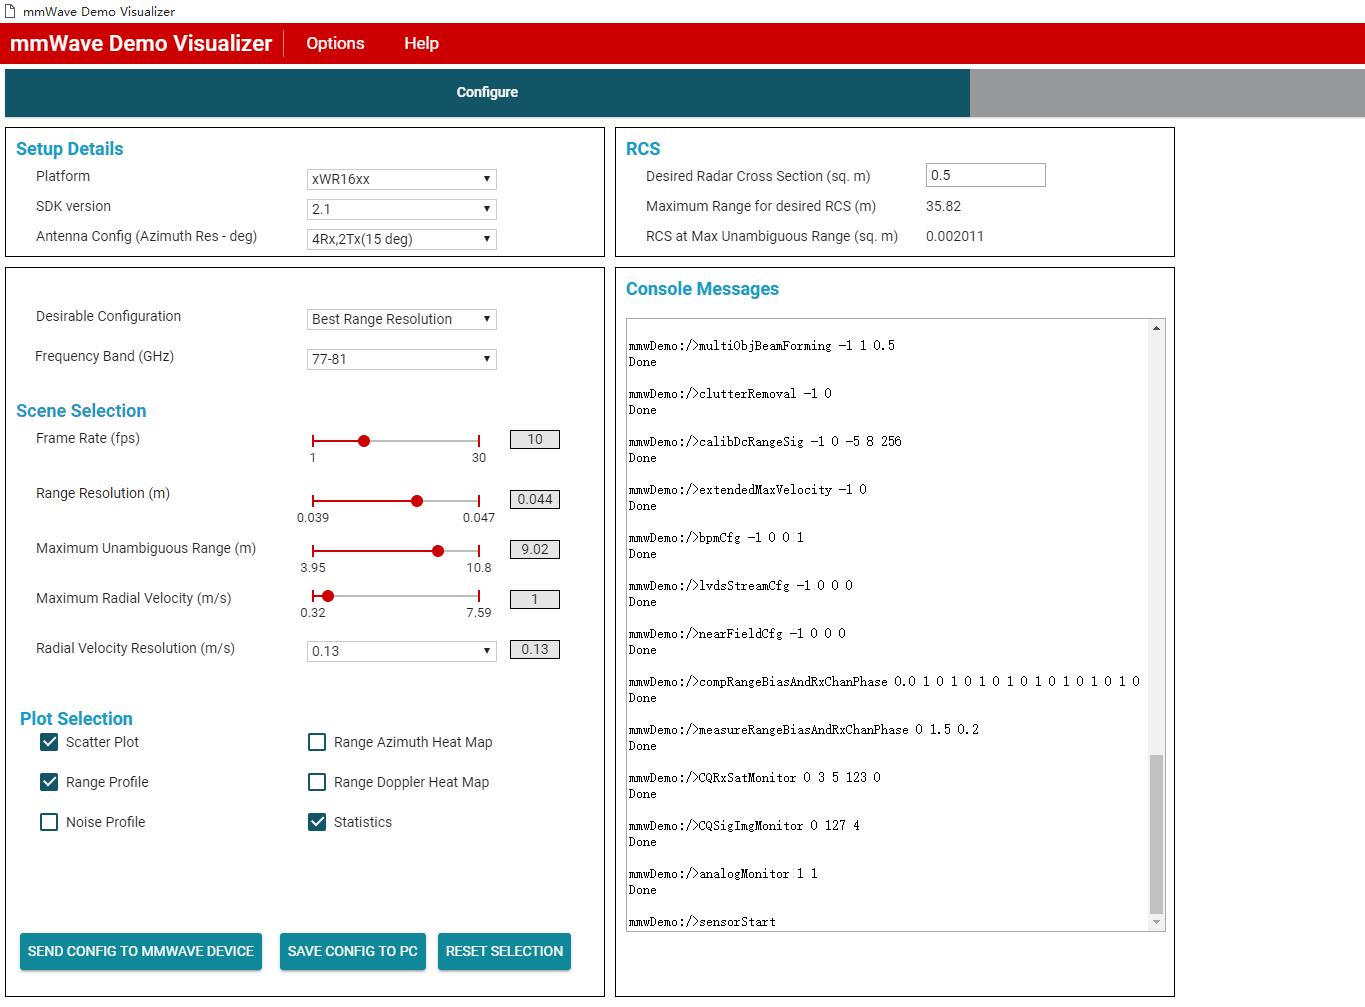Image resolution: width=1365 pixels, height=1007 pixels.
Task: Click the Maximum Unambiguous Range slider handle
Action: (x=438, y=551)
